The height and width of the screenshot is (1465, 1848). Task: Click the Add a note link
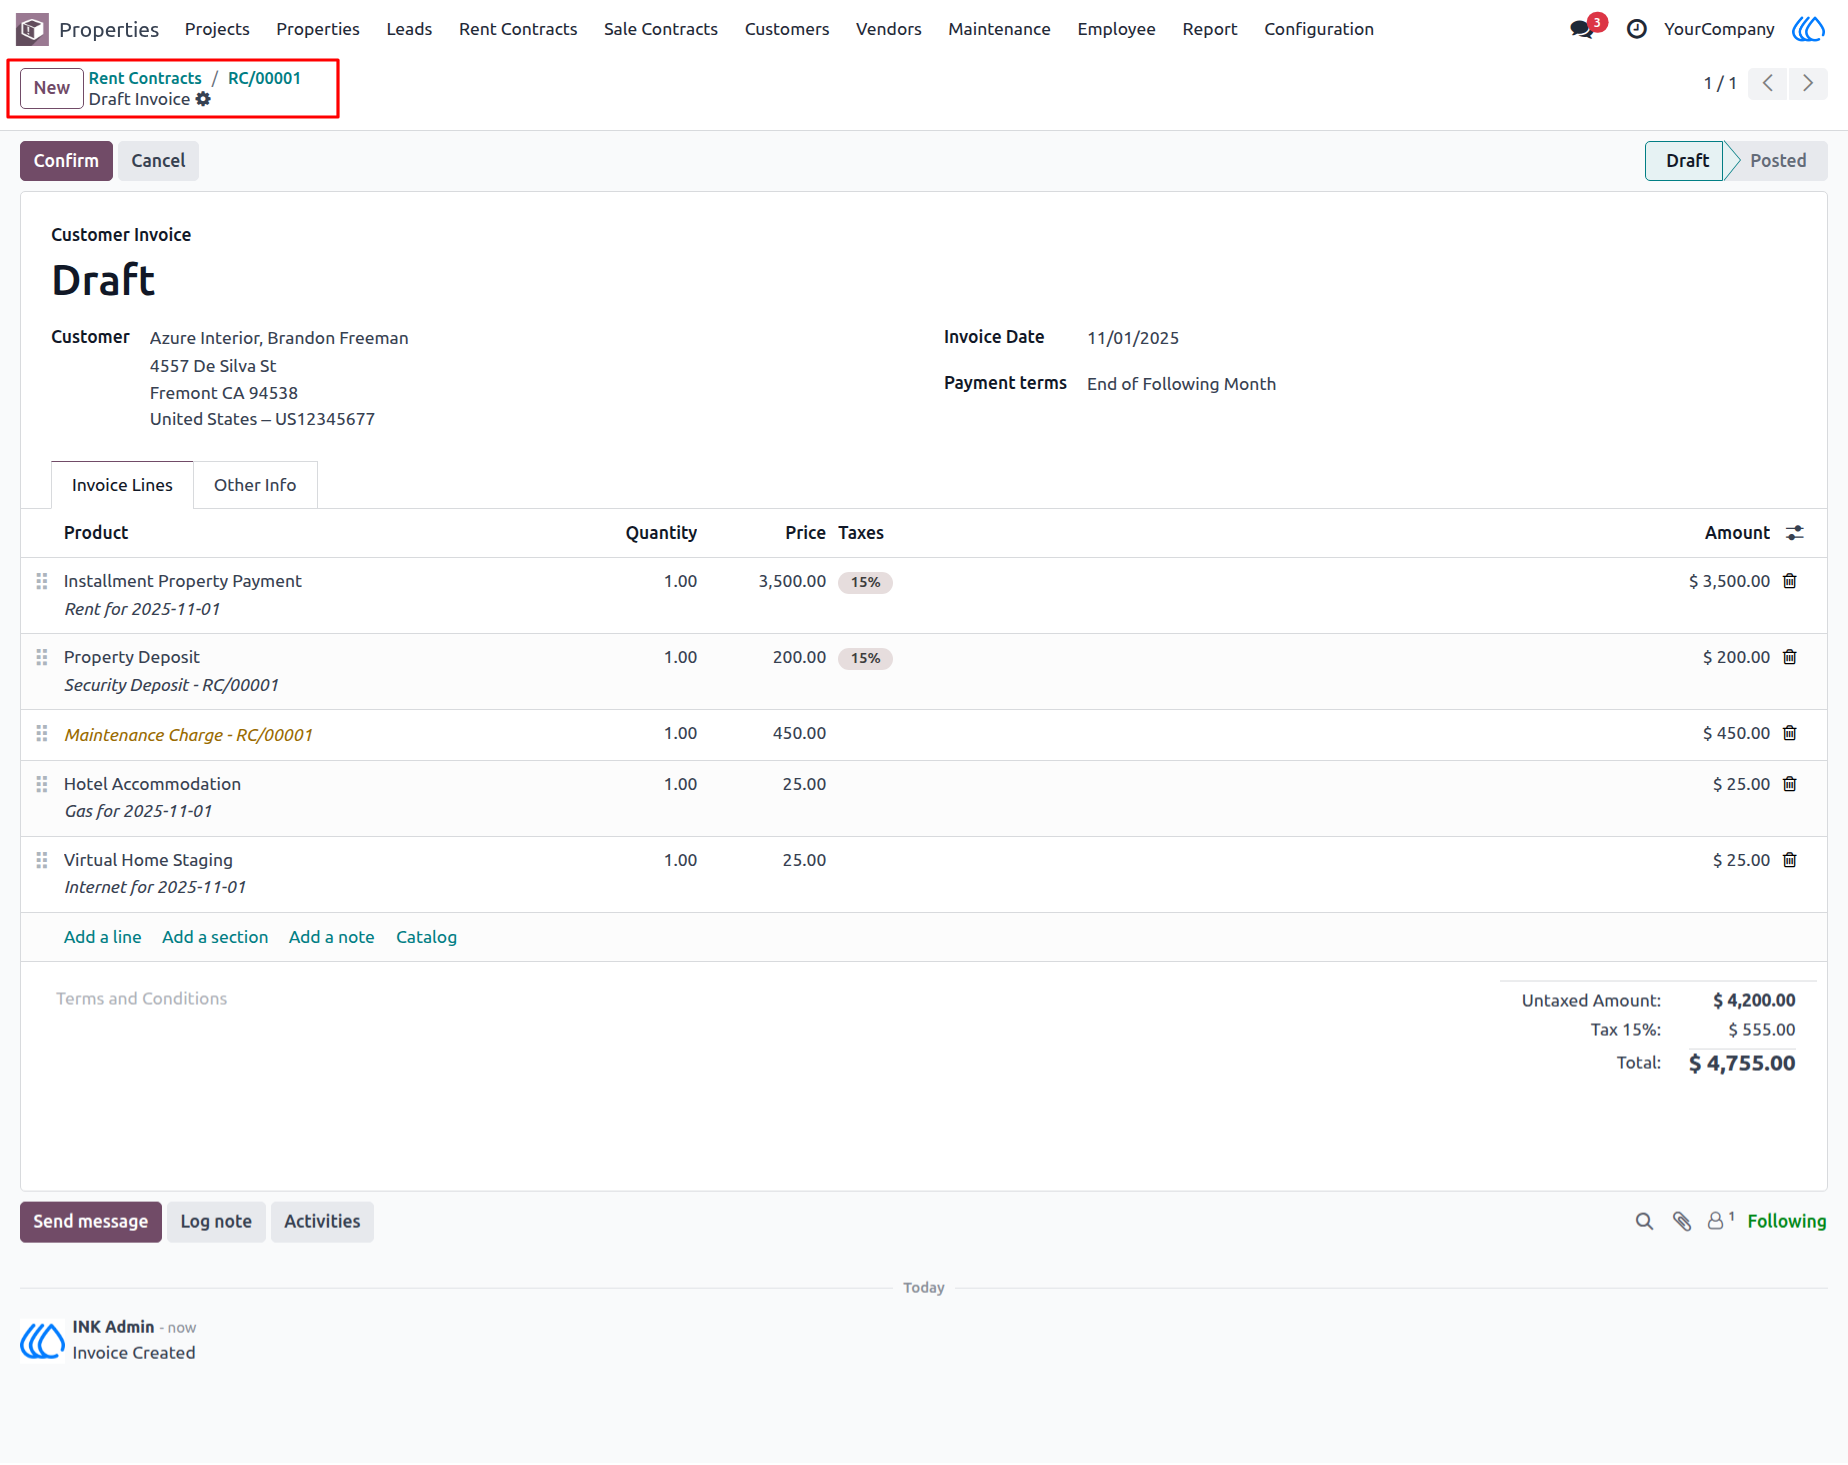(x=332, y=937)
